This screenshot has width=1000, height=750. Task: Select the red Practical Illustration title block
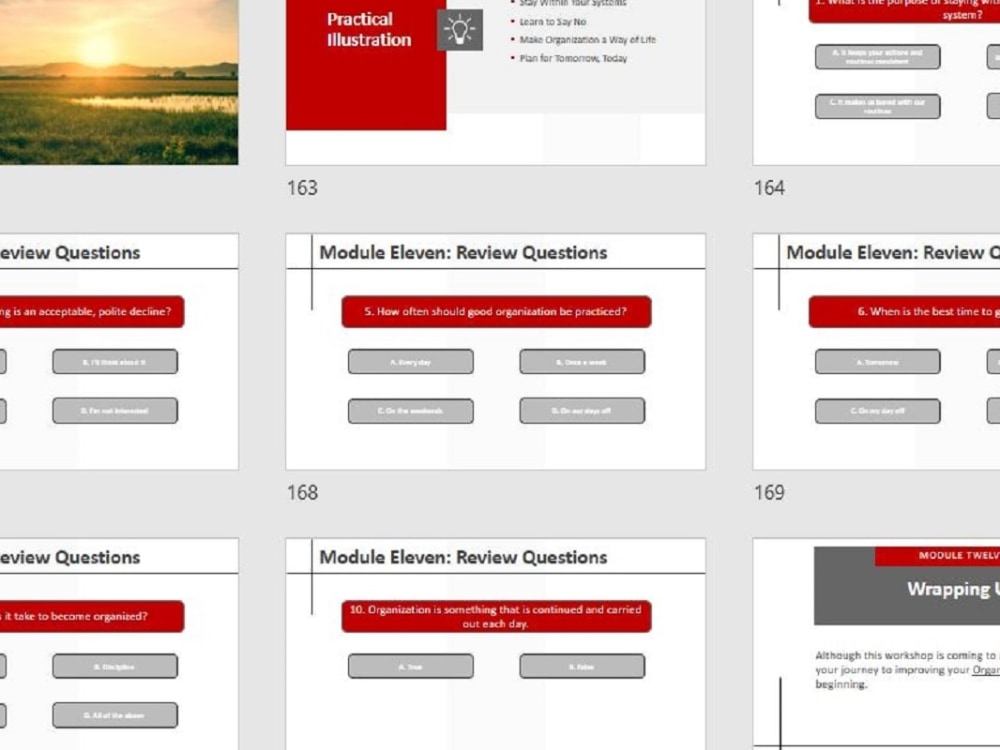point(366,64)
